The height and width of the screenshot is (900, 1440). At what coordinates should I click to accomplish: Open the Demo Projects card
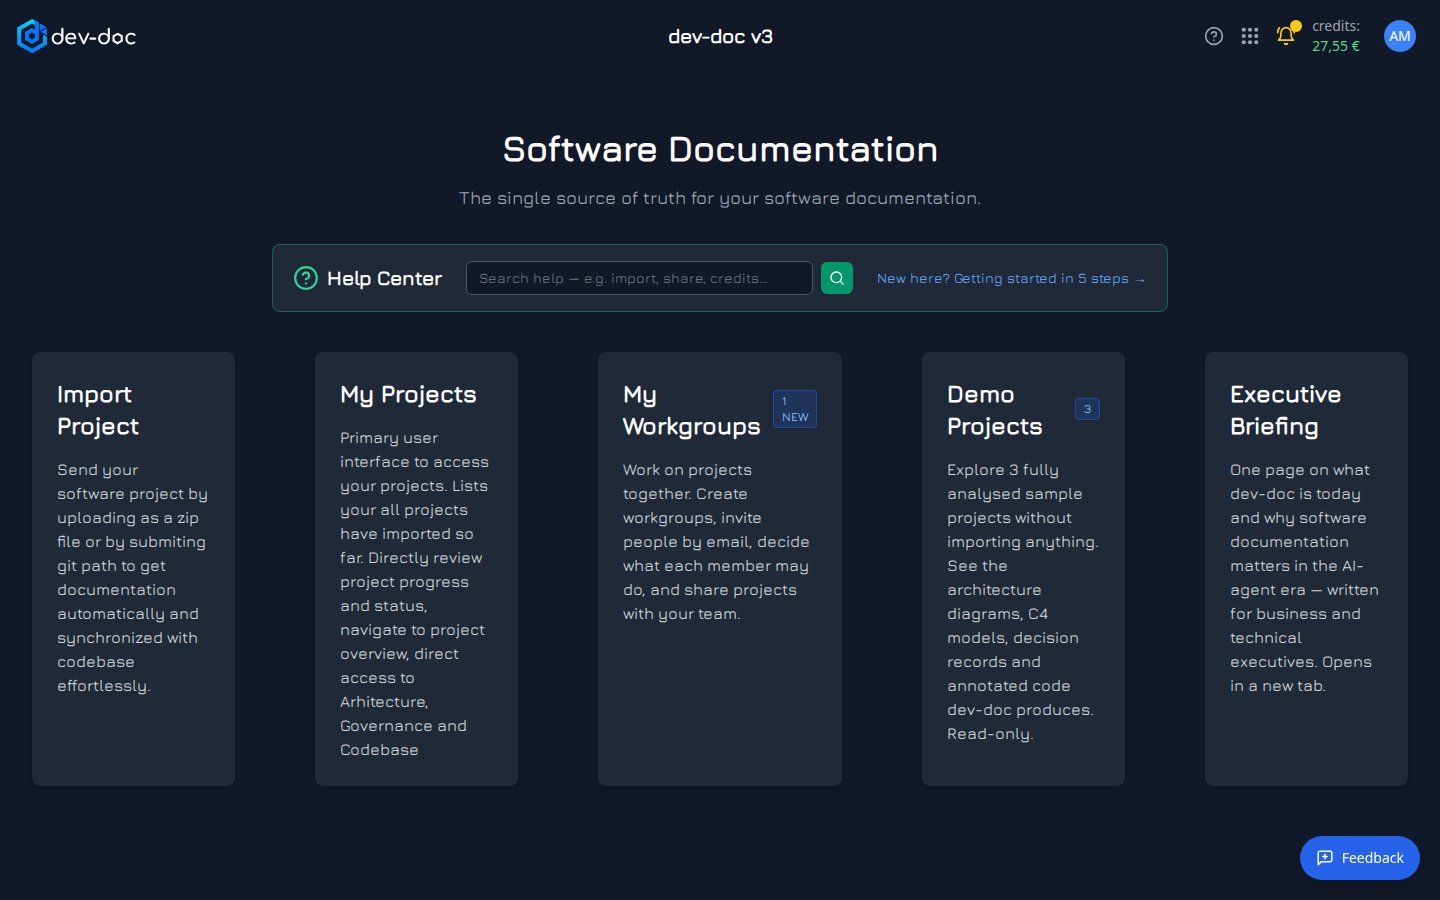(x=1023, y=569)
